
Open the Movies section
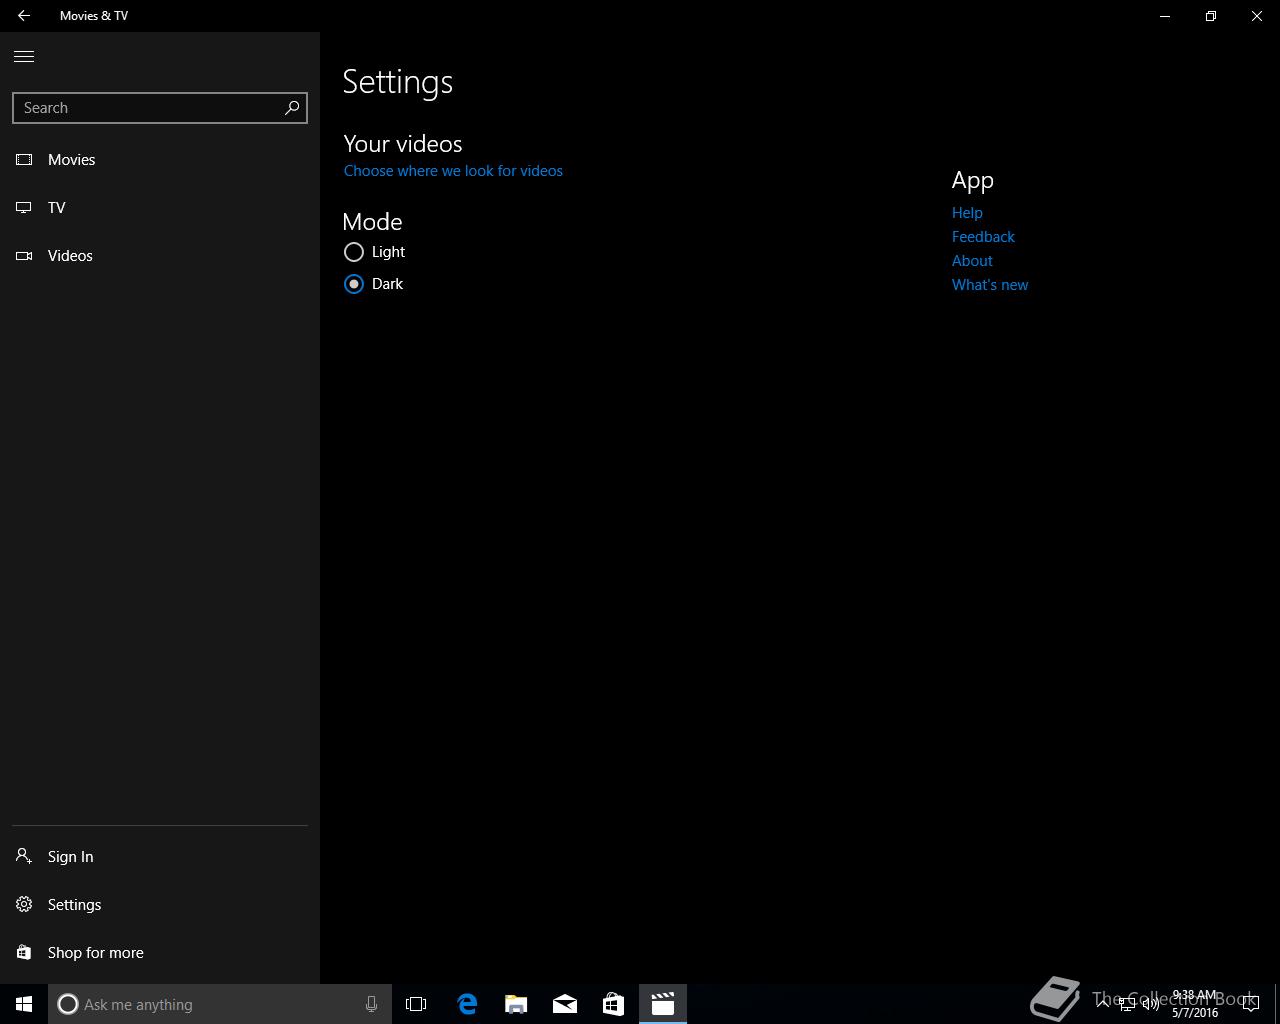click(160, 160)
